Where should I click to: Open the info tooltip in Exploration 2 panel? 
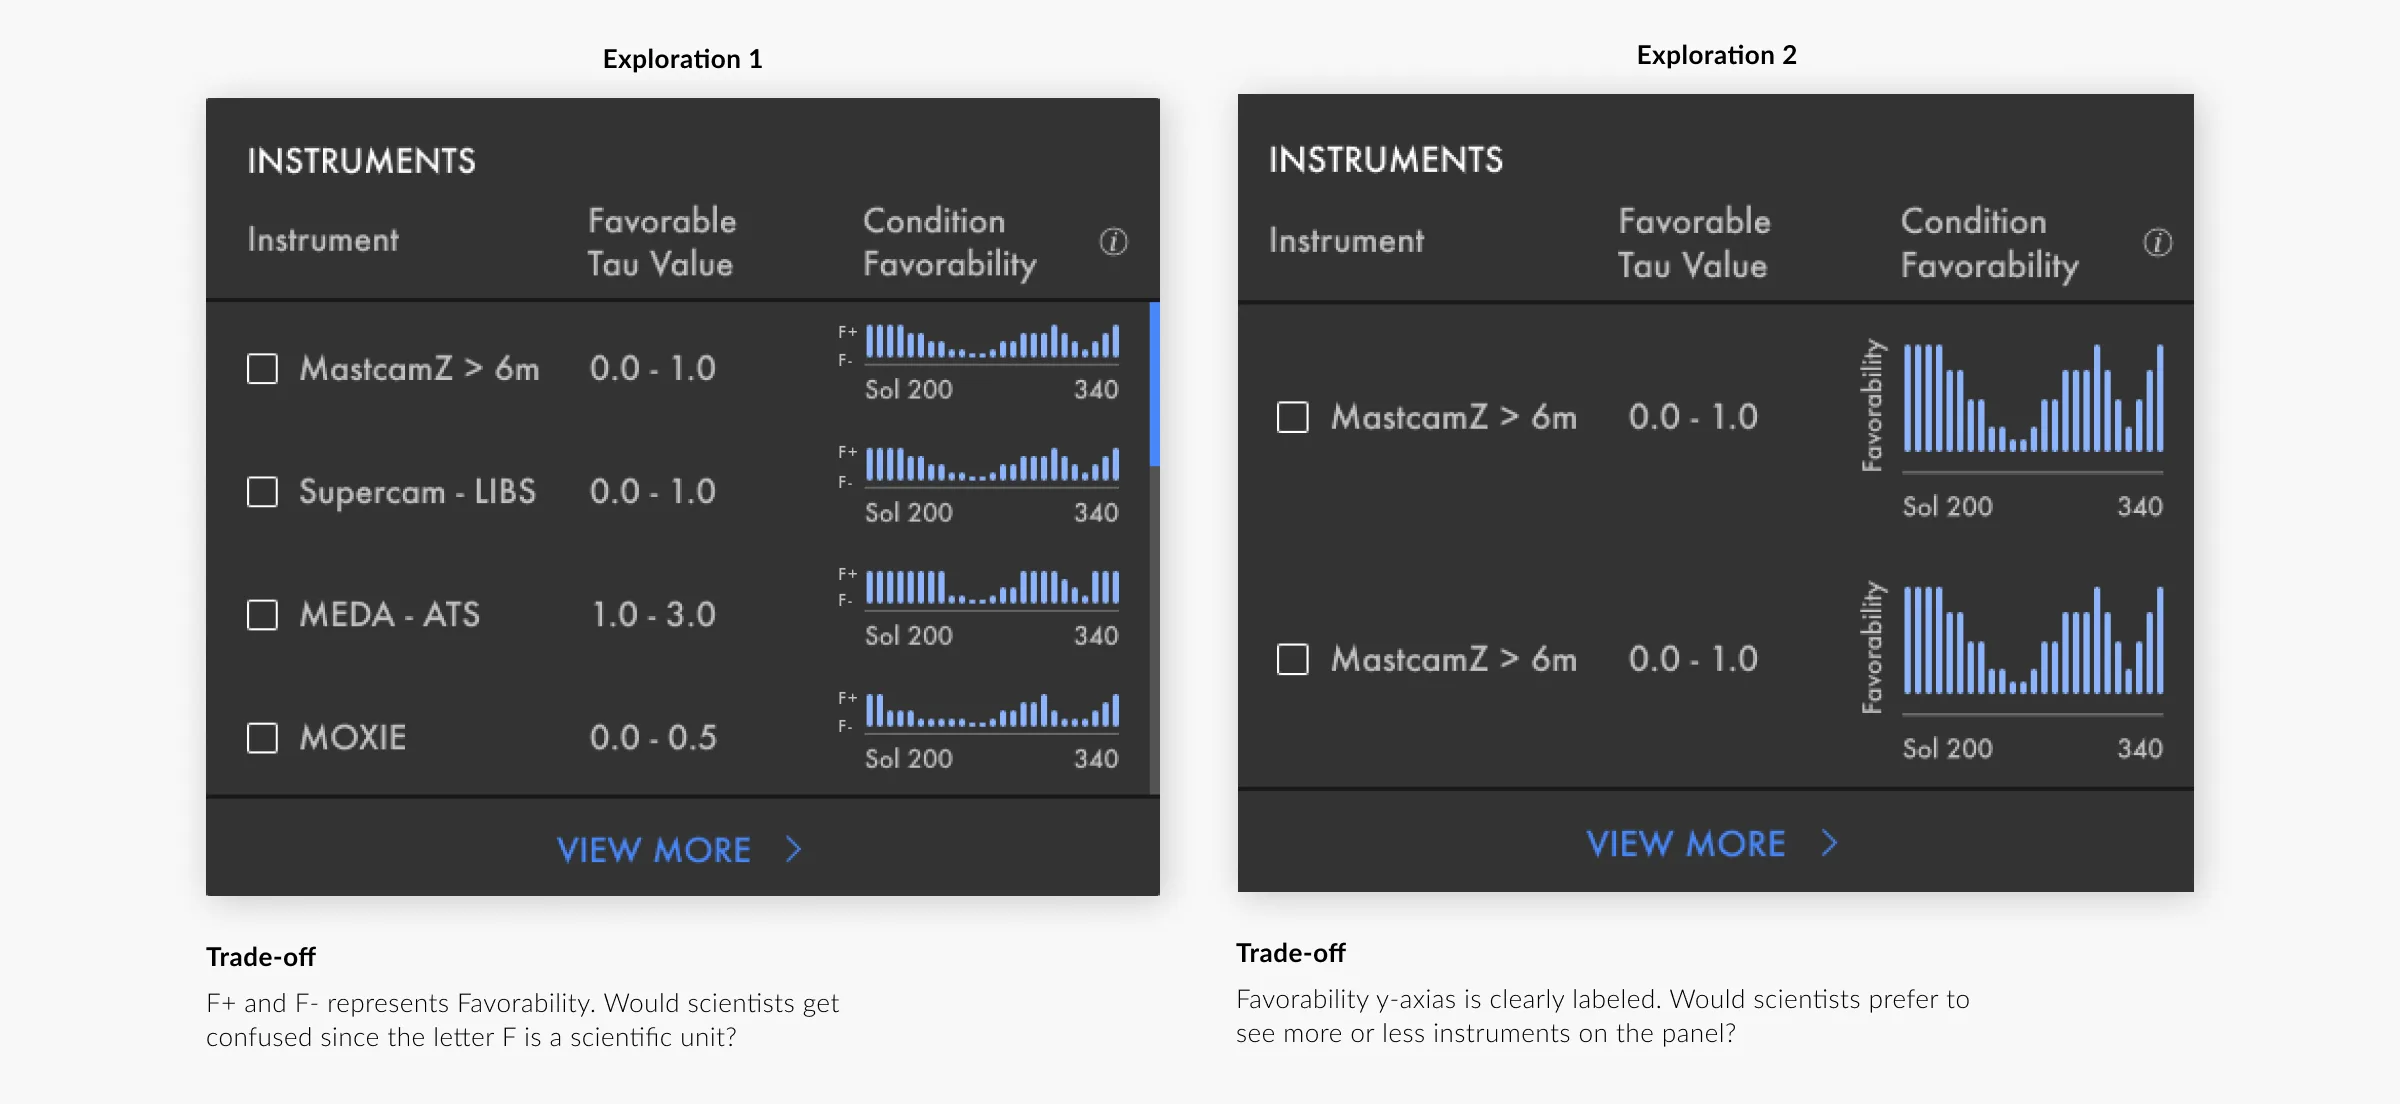(x=2156, y=242)
